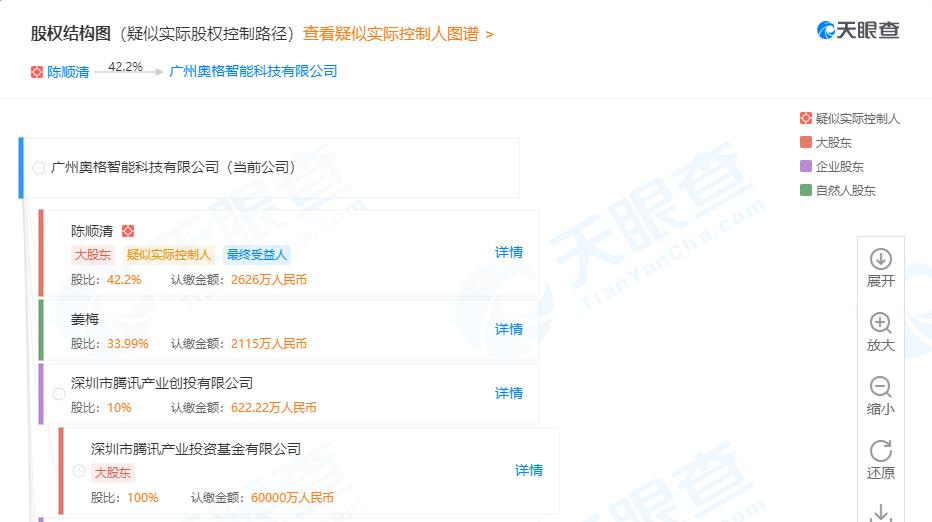Click 陈顺清 name in shareholder card
Screen dimensions: 932x522
click(92, 231)
